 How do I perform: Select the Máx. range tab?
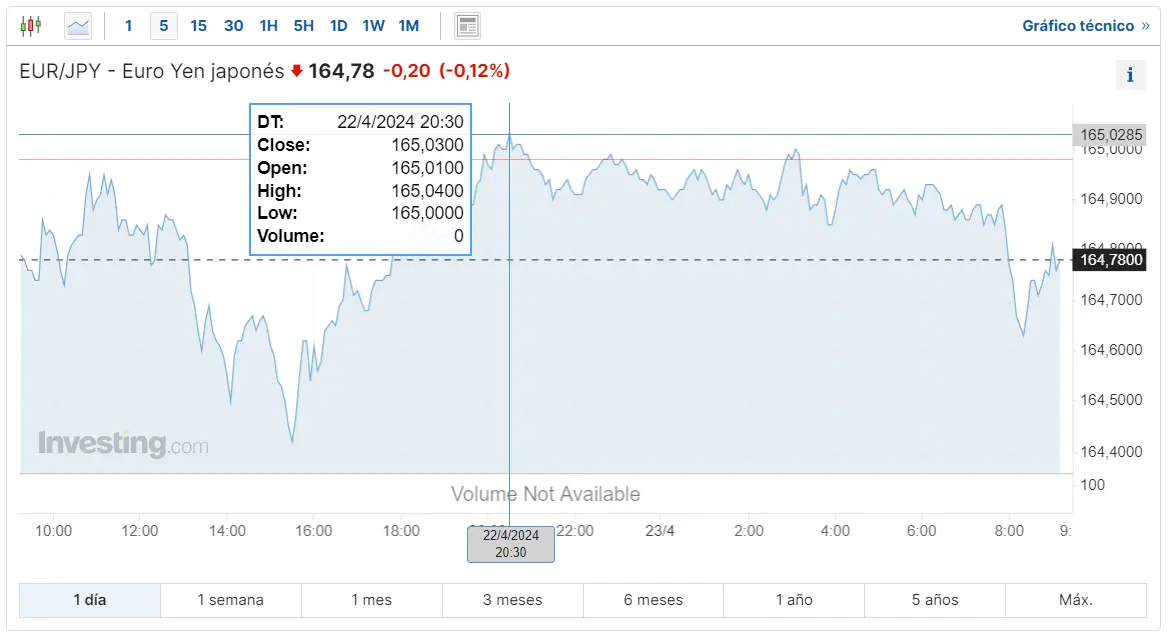(x=1076, y=600)
